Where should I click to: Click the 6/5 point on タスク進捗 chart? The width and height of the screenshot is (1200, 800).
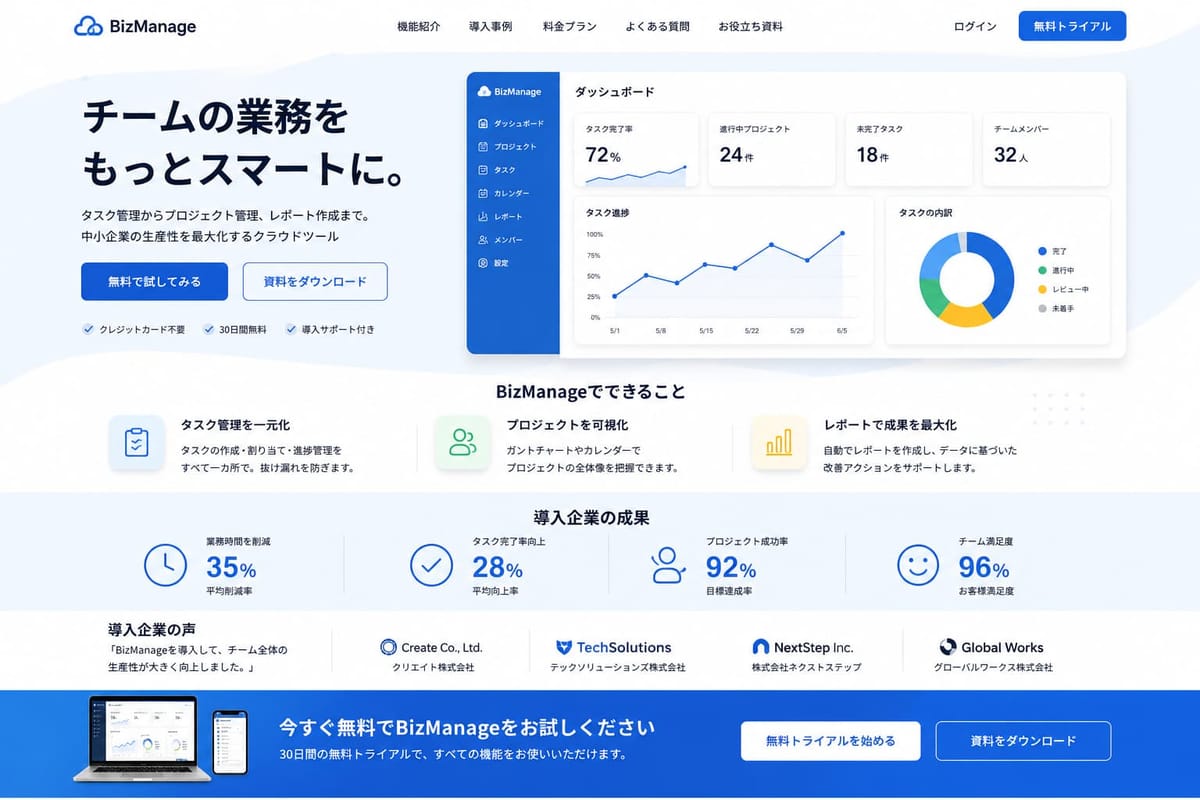(x=843, y=233)
